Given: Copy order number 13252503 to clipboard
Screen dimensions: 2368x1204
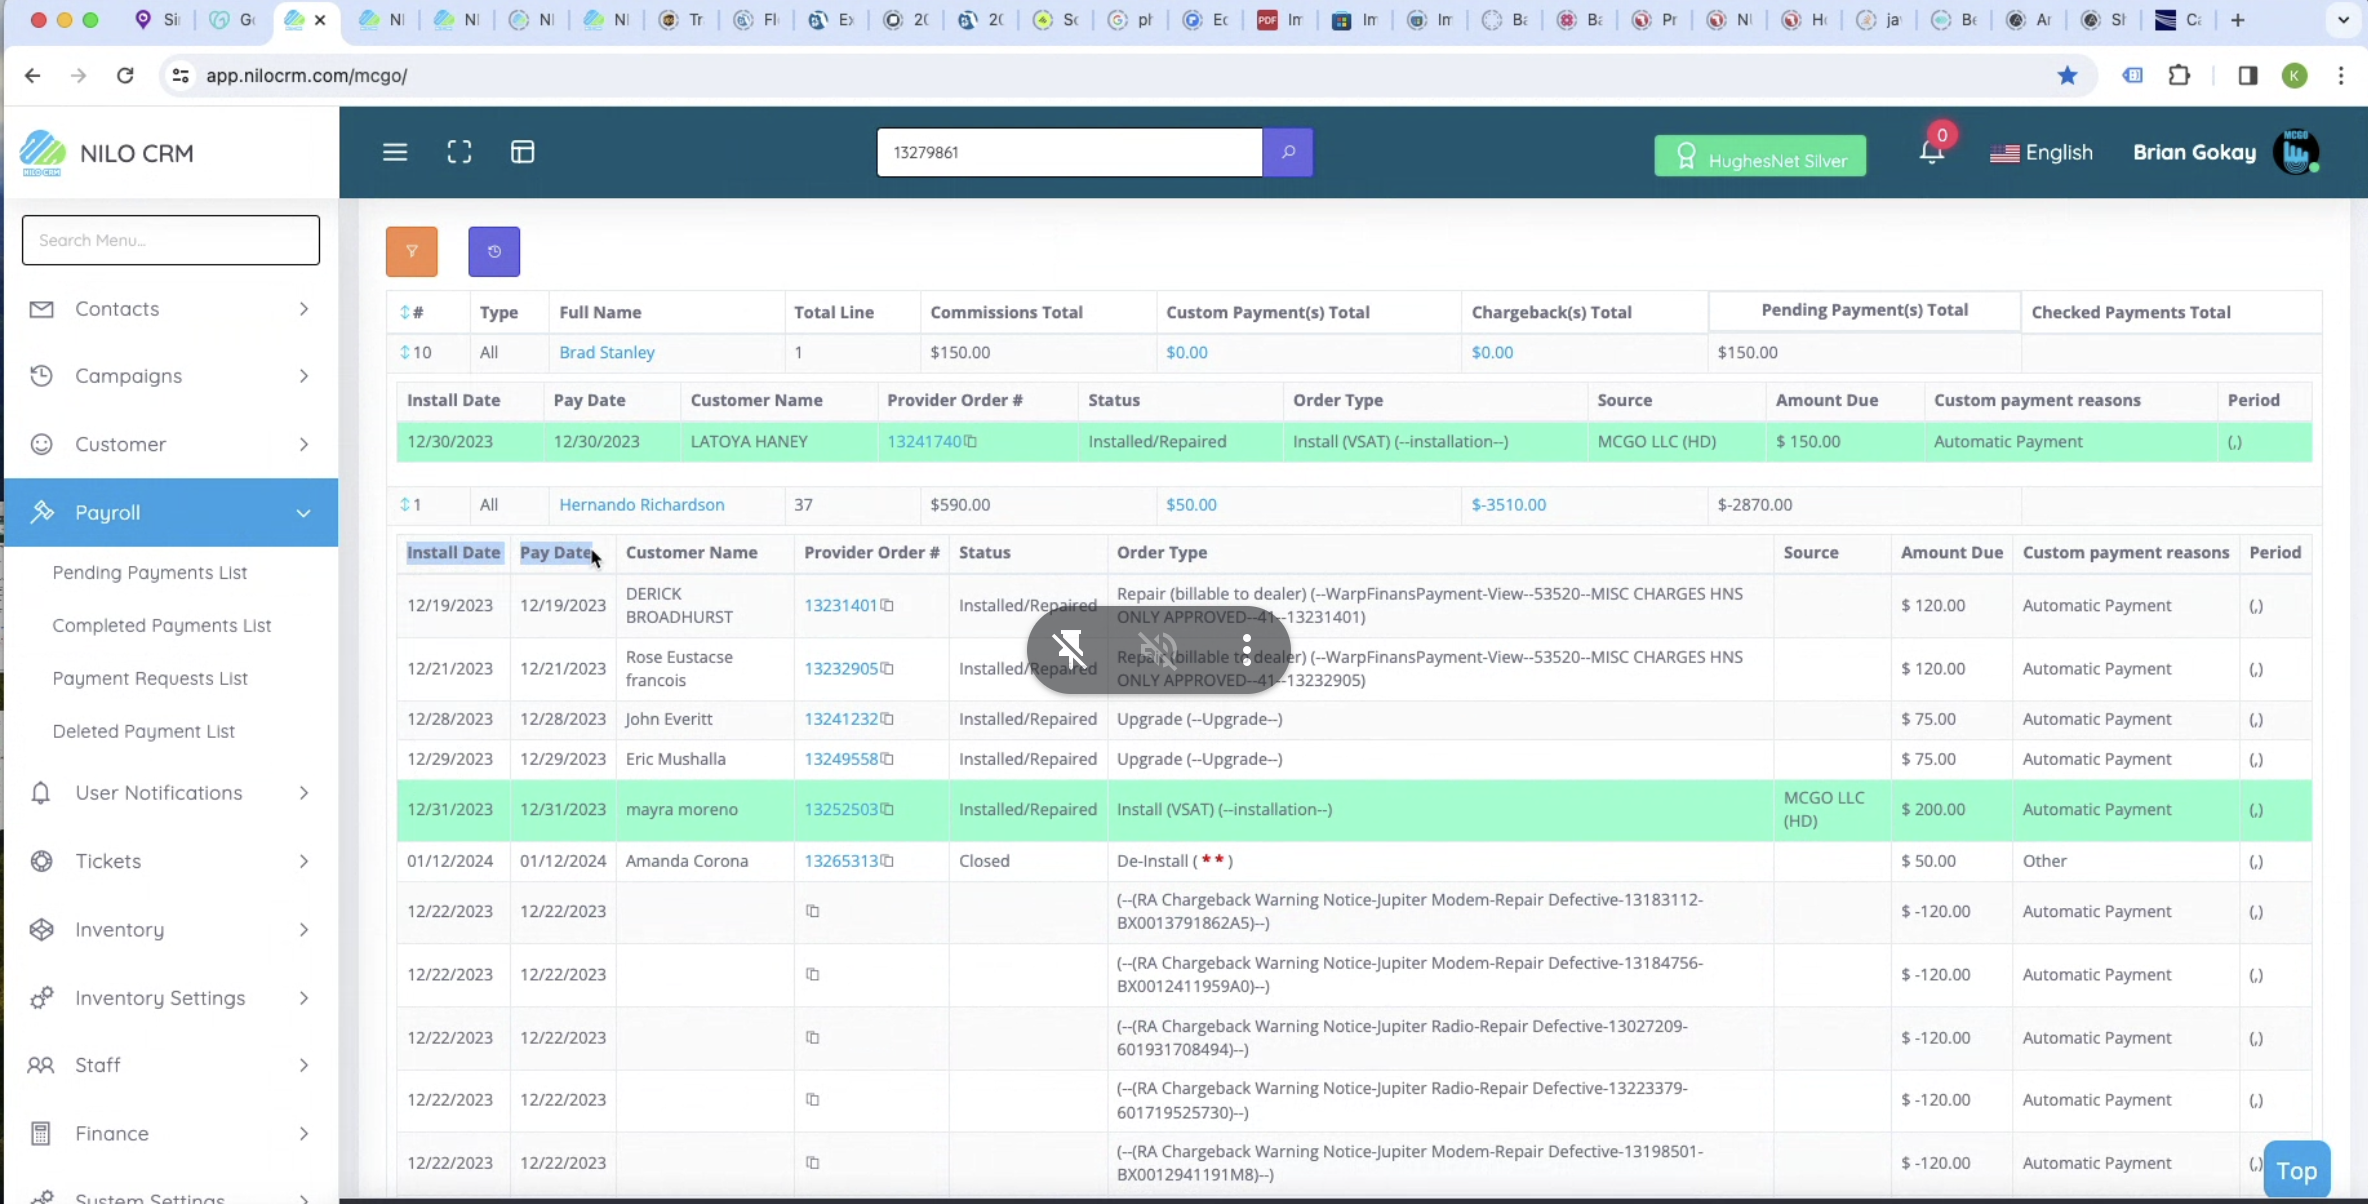Looking at the screenshot, I should tap(887, 810).
